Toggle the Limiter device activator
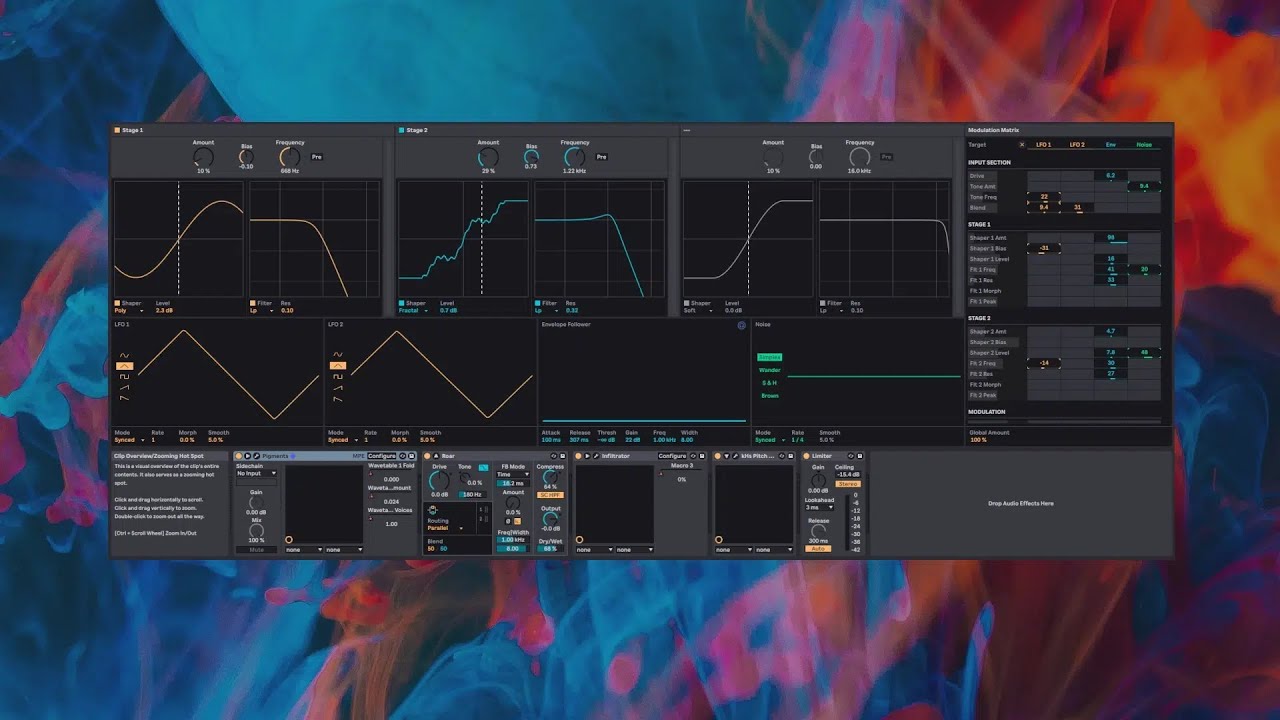This screenshot has height=720, width=1280. click(806, 456)
